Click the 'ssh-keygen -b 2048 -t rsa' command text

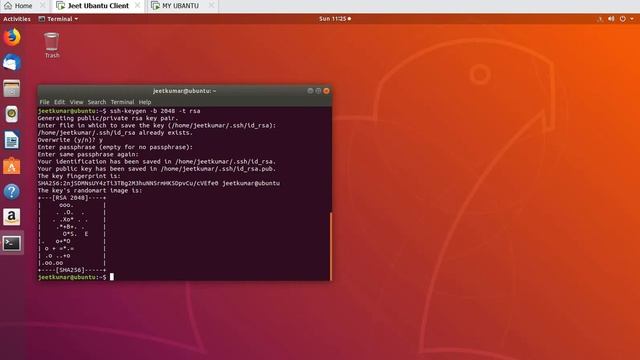pos(155,111)
